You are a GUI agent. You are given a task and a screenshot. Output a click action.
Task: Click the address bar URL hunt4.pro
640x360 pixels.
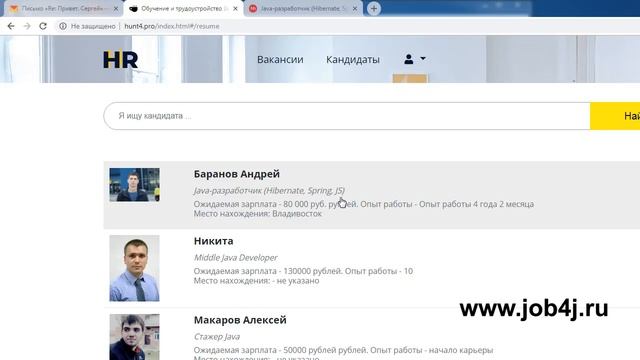171,26
